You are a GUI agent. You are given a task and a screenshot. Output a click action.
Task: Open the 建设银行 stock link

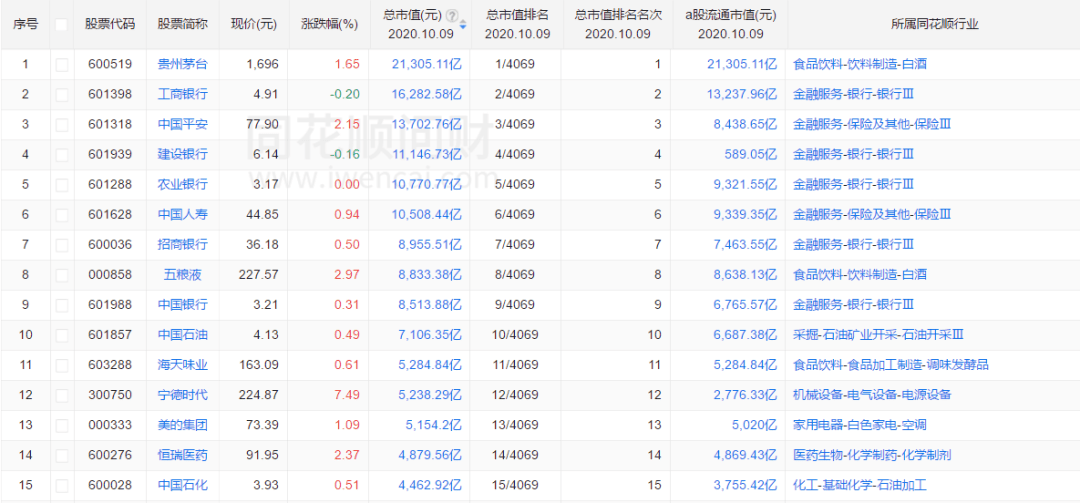point(183,154)
